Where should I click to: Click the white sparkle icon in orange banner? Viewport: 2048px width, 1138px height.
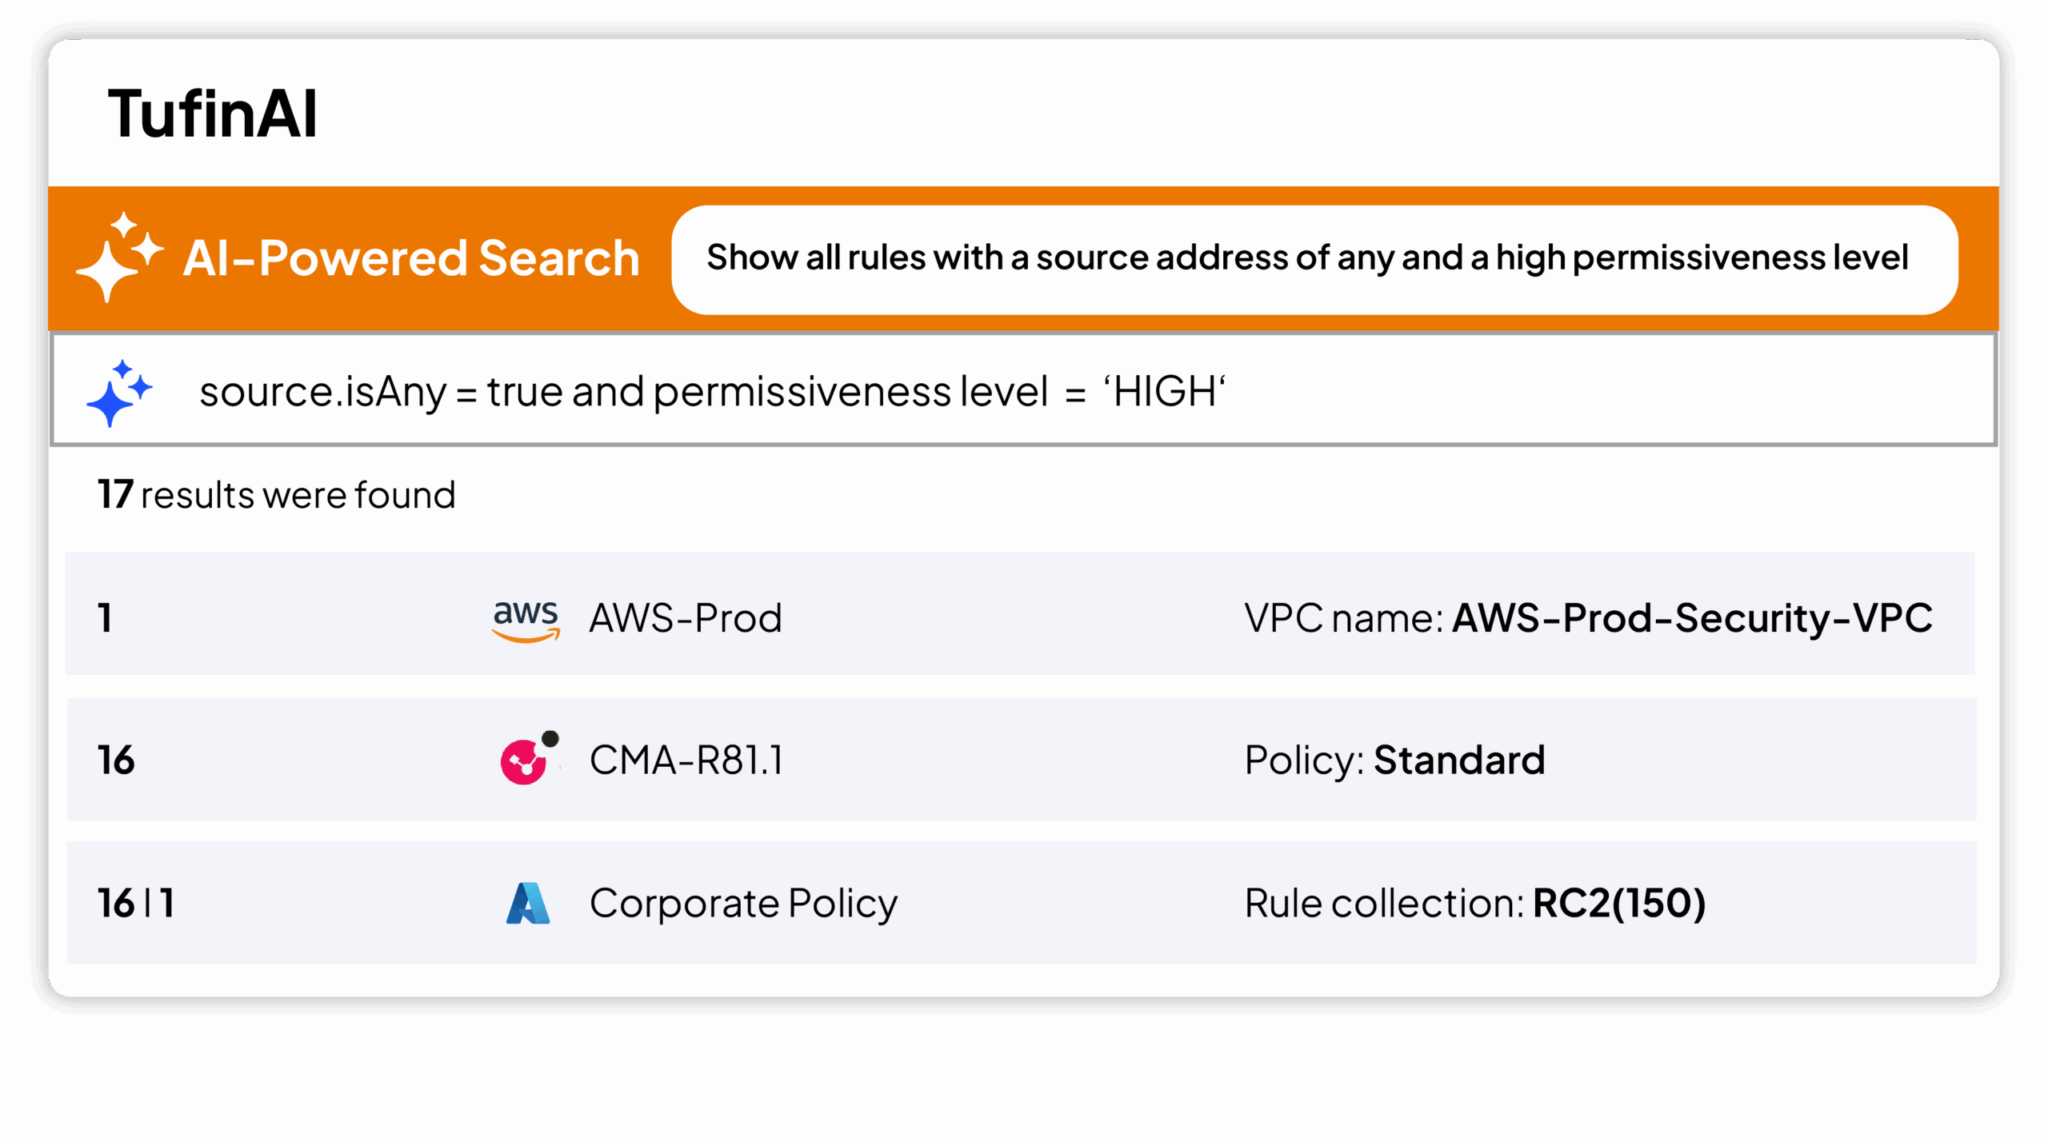119,257
